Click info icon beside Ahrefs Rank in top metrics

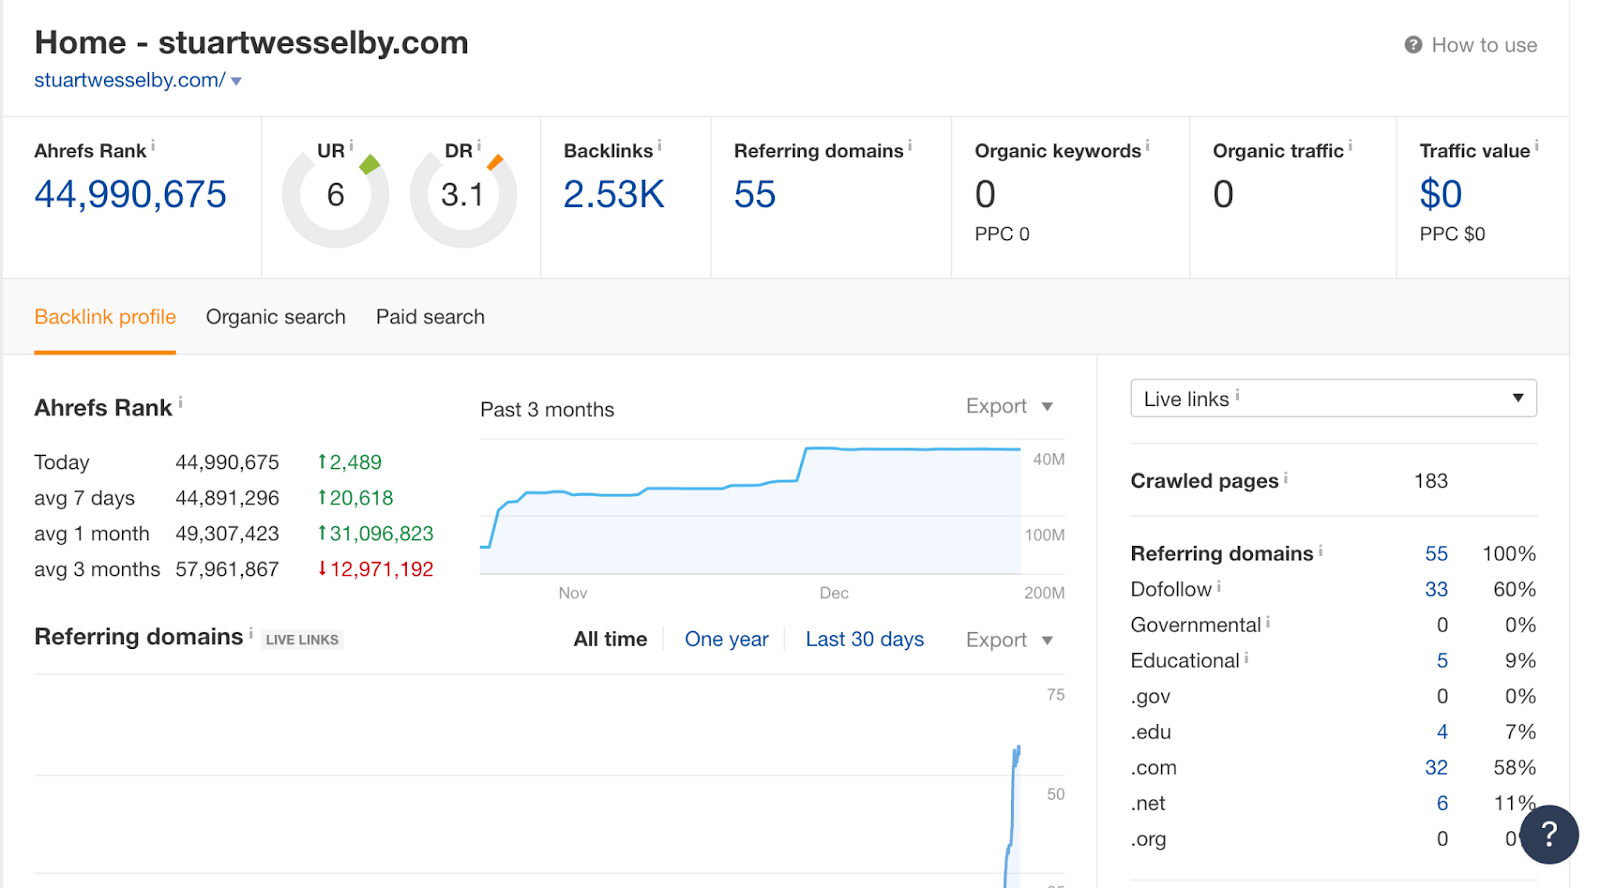tap(153, 146)
